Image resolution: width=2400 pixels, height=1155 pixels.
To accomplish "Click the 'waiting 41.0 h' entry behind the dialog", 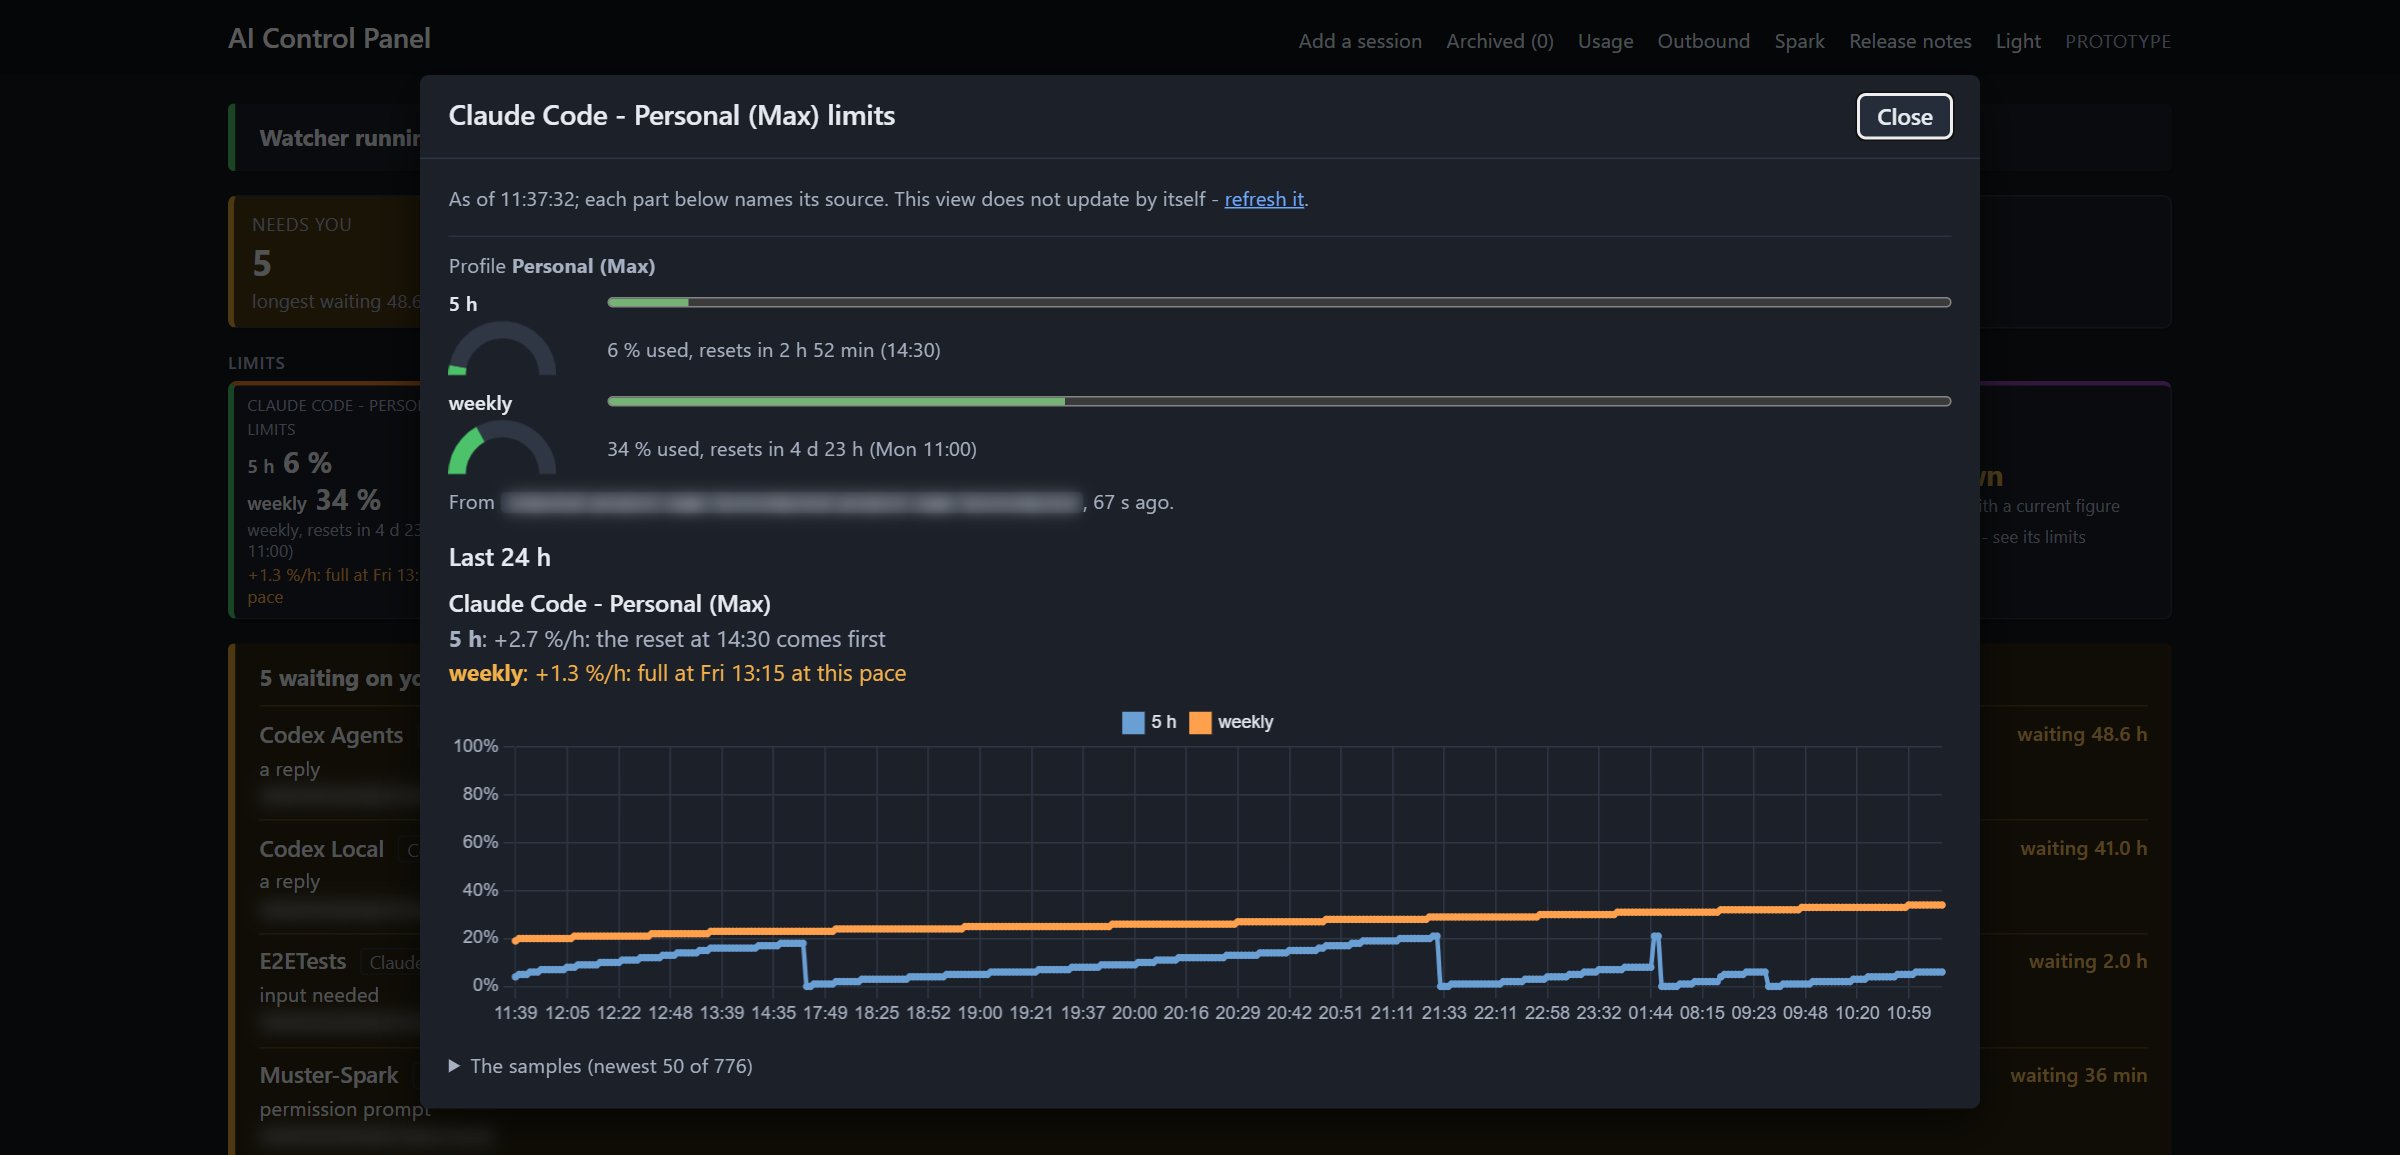I will tap(2084, 848).
